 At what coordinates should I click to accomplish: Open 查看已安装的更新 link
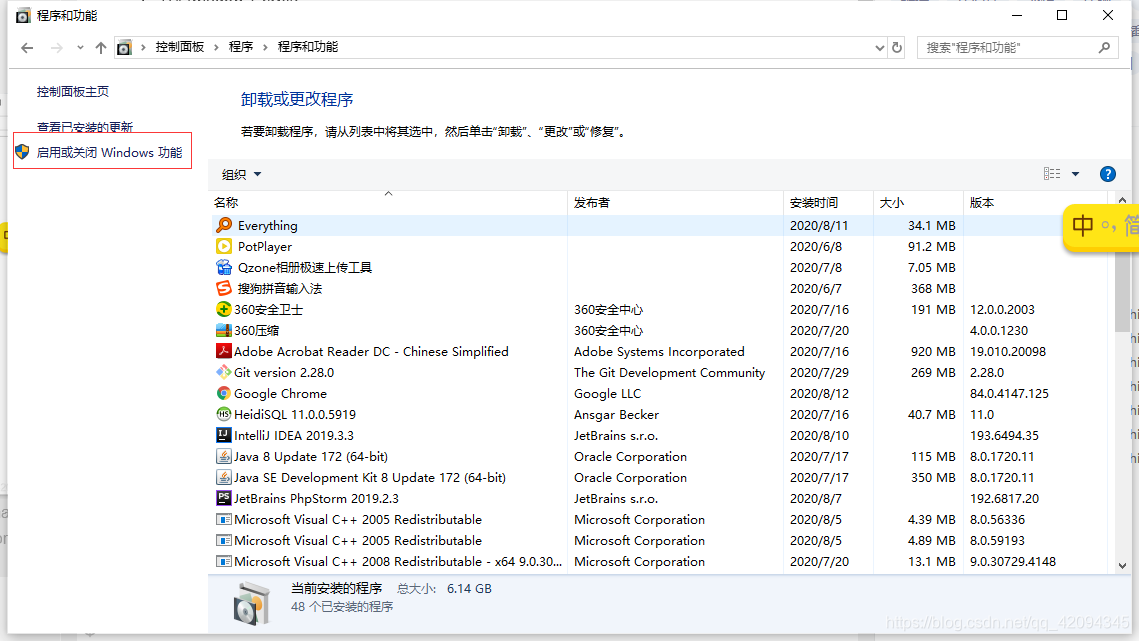[x=85, y=127]
